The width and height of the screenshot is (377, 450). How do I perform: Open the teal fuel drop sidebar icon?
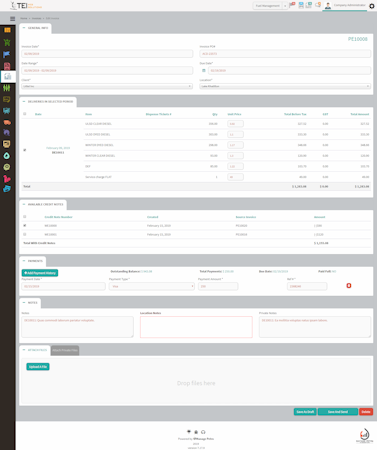pyautogui.click(x=7, y=156)
